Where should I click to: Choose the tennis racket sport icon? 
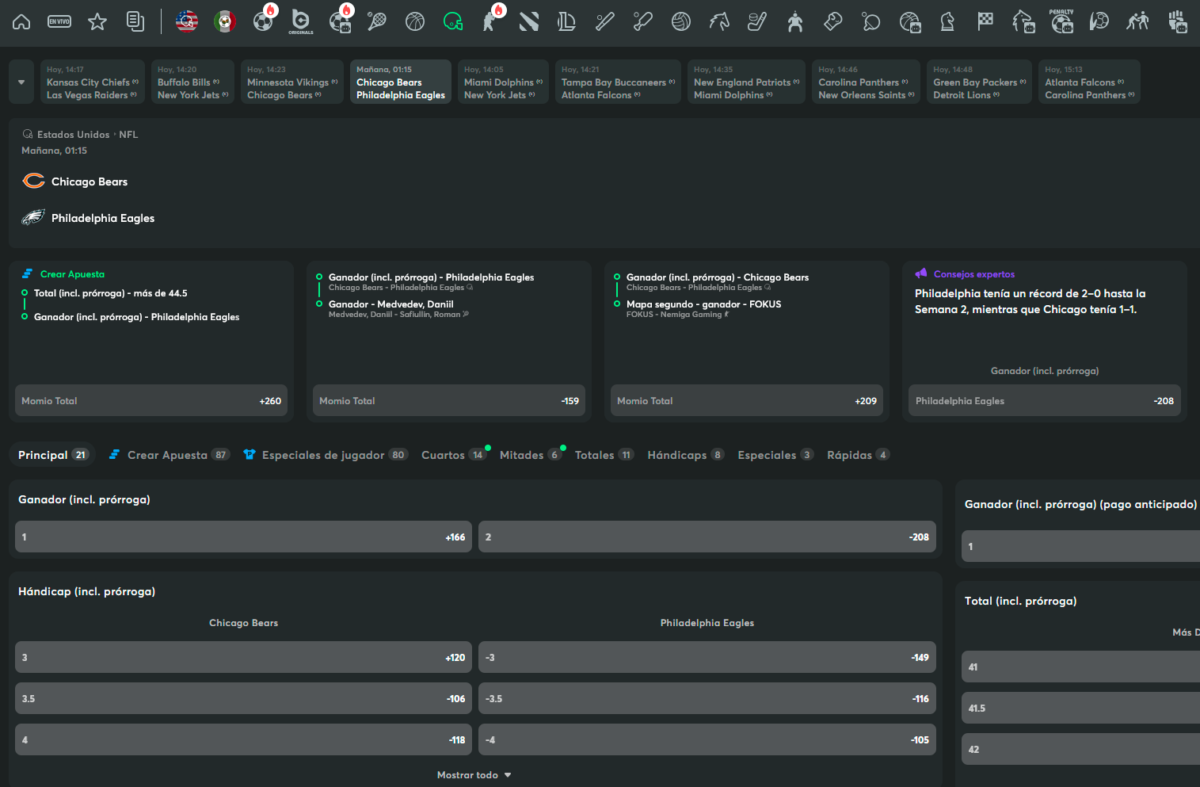(x=377, y=21)
